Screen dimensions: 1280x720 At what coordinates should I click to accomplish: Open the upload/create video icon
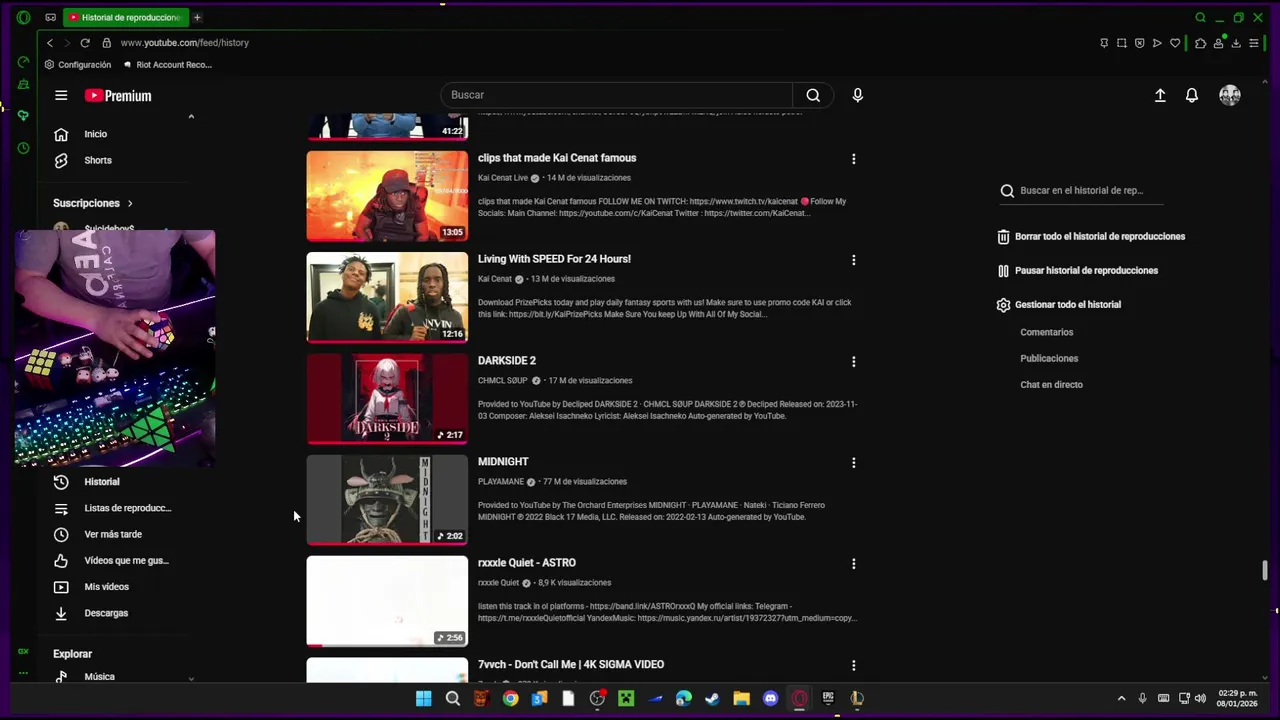click(x=1160, y=95)
